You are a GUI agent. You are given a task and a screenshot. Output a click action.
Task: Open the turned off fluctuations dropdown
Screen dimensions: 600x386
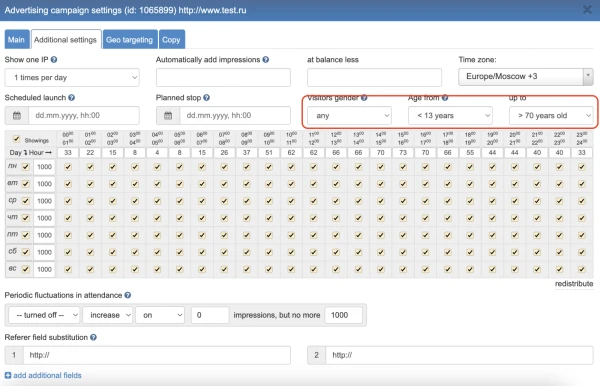(44, 315)
